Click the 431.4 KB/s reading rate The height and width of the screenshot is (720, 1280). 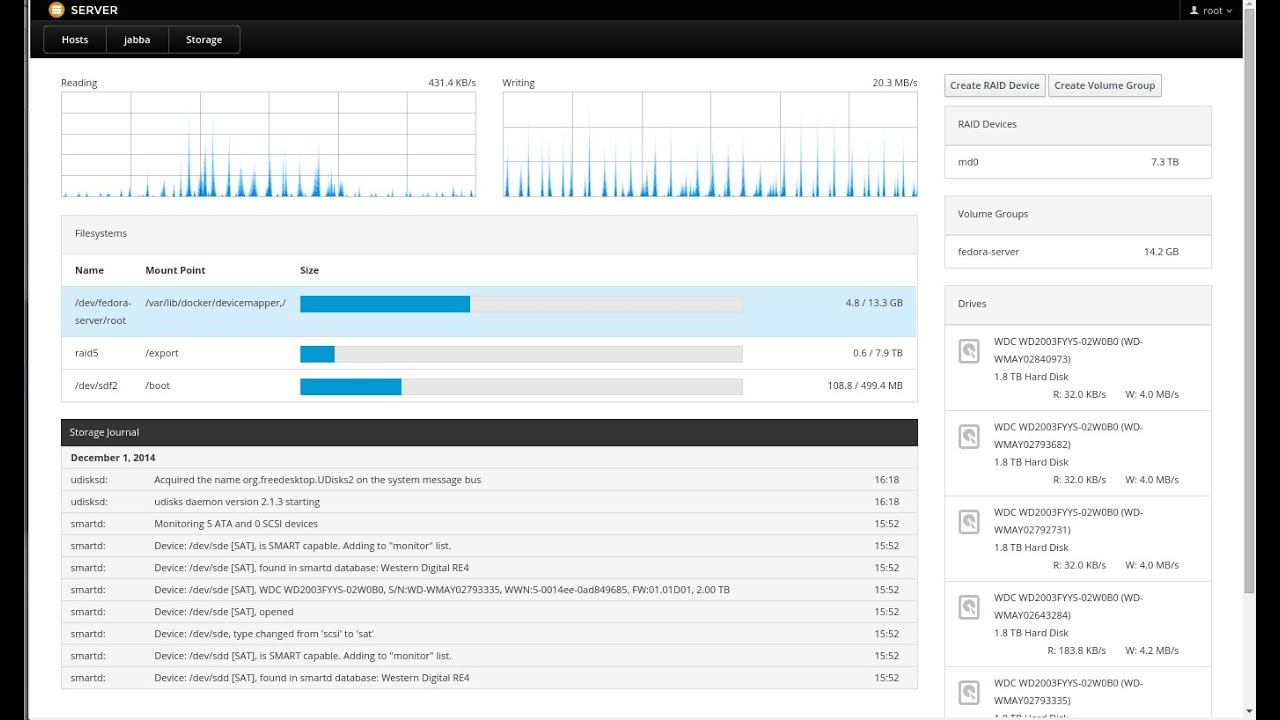coord(452,83)
